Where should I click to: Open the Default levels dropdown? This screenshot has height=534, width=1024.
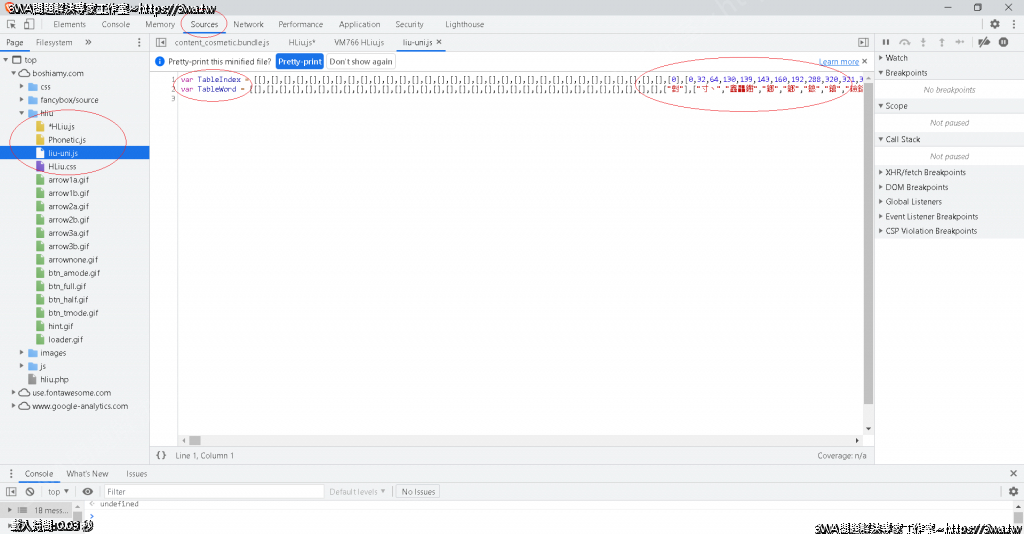tap(359, 492)
